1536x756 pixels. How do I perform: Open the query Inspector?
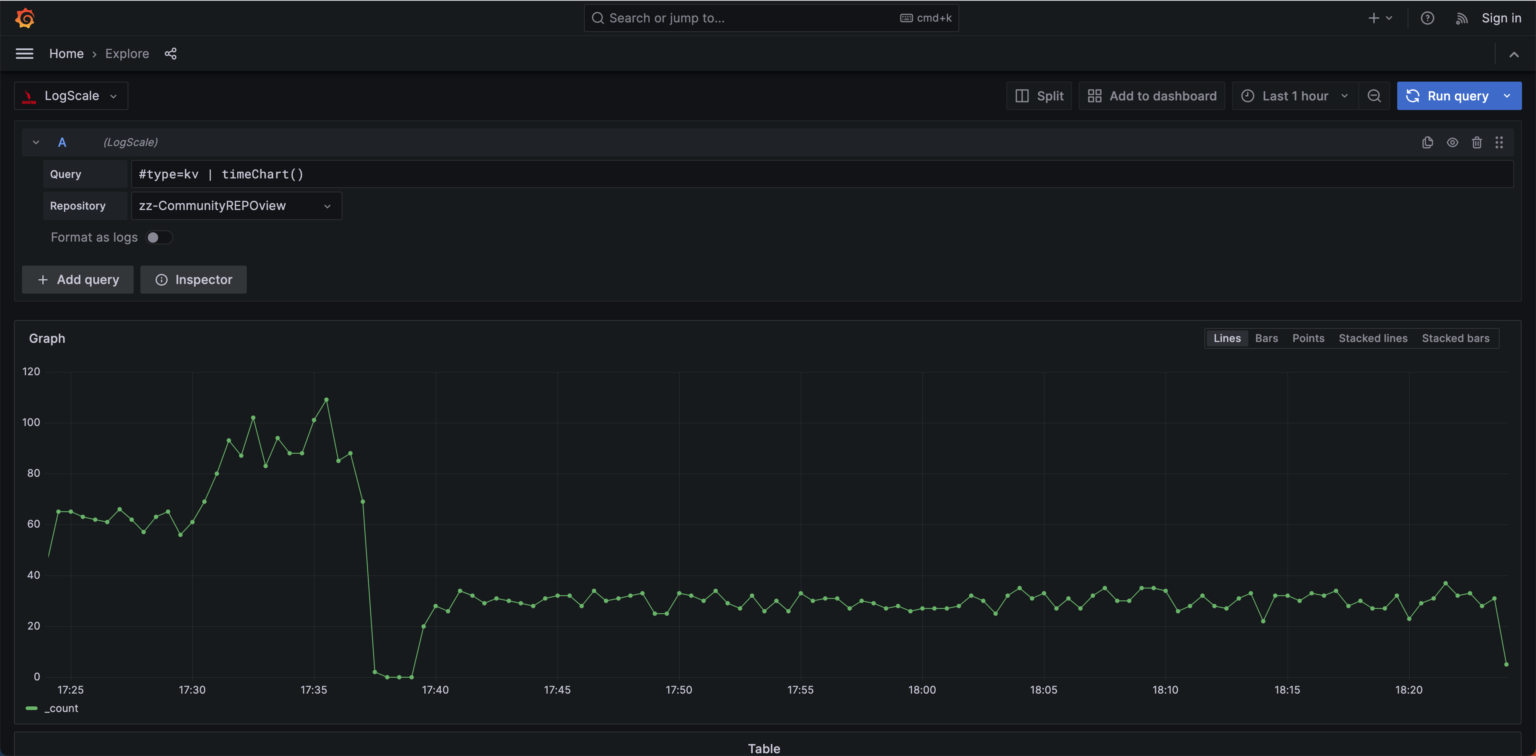(x=193, y=279)
